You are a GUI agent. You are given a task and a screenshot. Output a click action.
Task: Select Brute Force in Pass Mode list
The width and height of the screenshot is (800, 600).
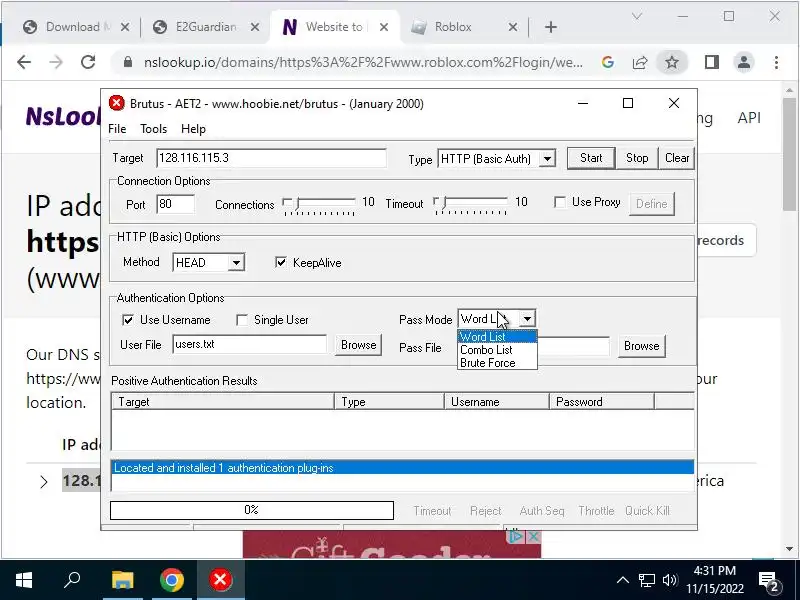497,363
